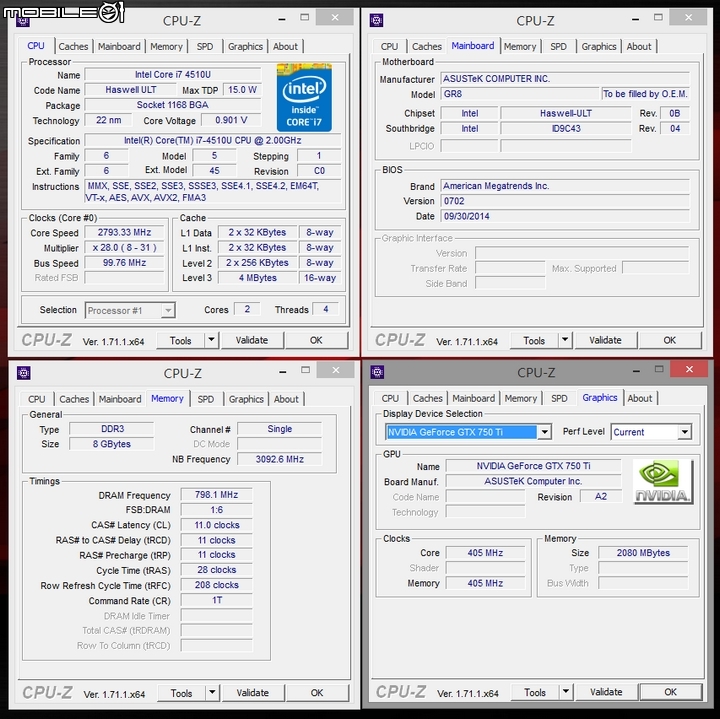Maximize the Memory window
This screenshot has width=720, height=719.
click(305, 370)
